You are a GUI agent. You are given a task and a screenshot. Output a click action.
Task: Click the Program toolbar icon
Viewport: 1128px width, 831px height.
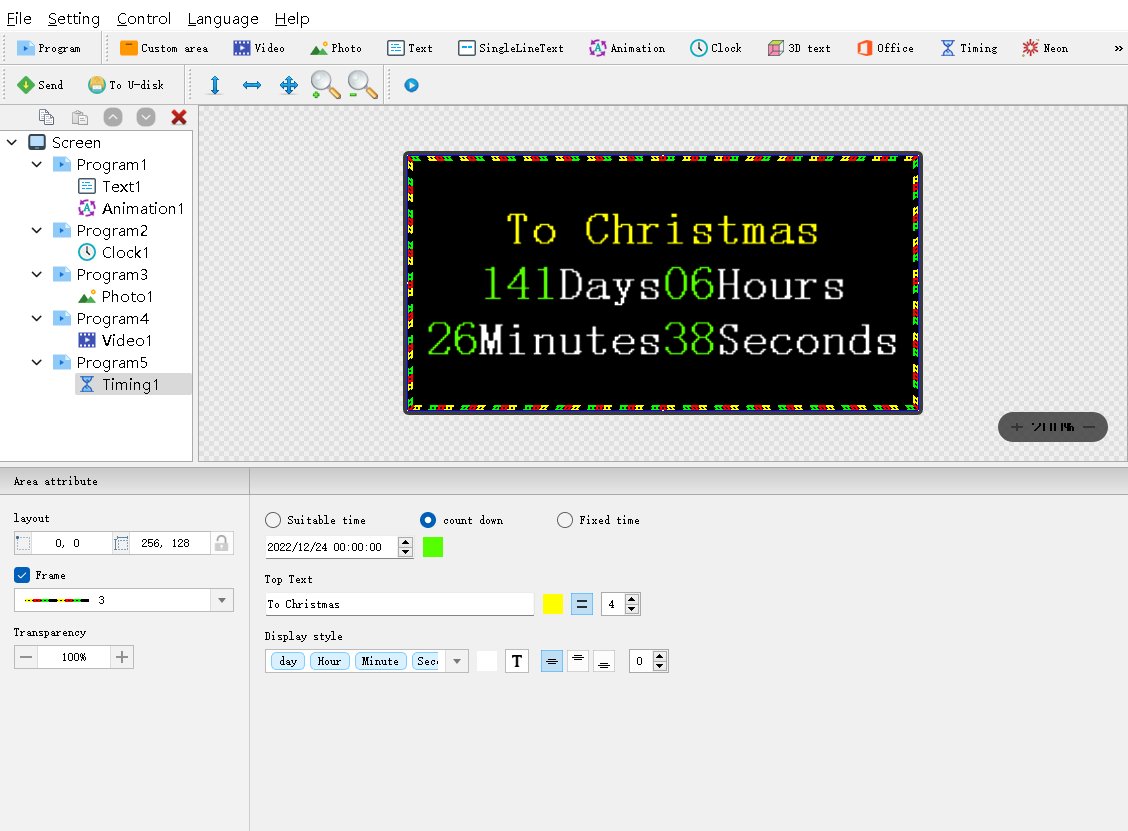[49, 48]
